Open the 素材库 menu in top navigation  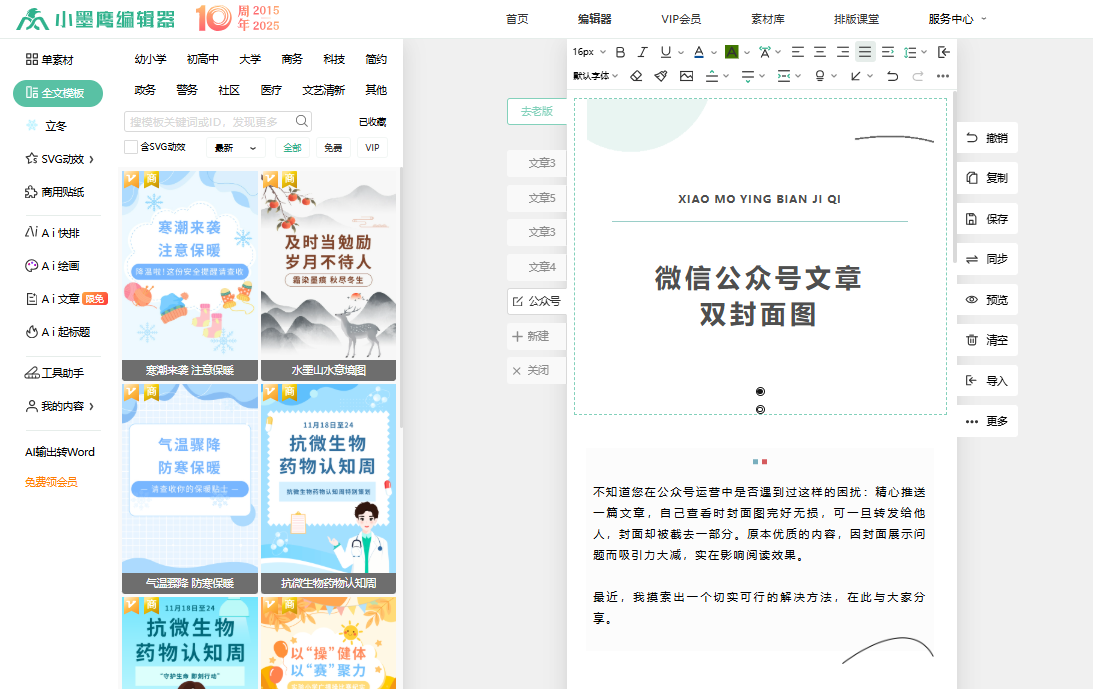[767, 19]
